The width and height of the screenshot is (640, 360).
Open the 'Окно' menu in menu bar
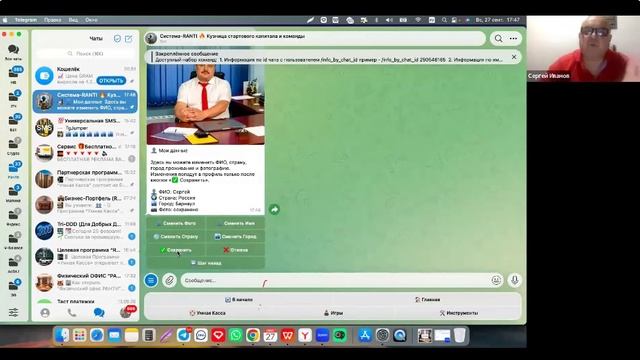click(91, 20)
